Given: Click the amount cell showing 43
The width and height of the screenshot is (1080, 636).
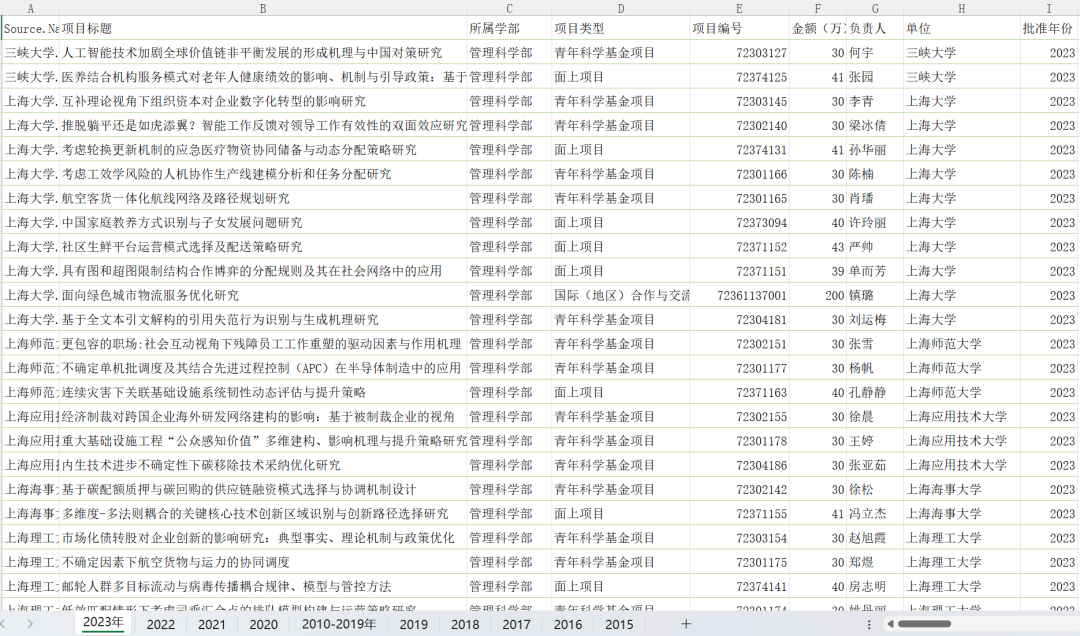Looking at the screenshot, I should click(x=818, y=247).
